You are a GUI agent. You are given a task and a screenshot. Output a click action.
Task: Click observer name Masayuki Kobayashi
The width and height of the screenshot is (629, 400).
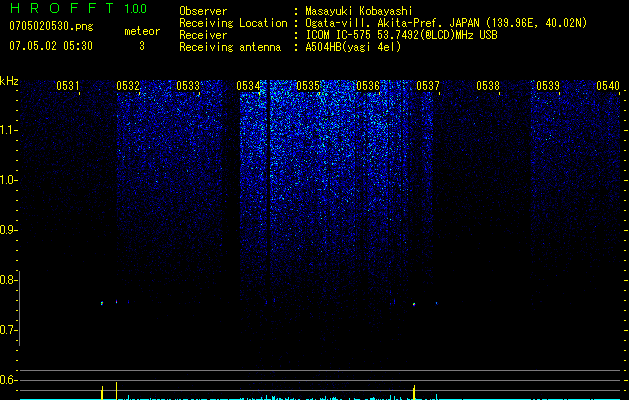(x=359, y=11)
